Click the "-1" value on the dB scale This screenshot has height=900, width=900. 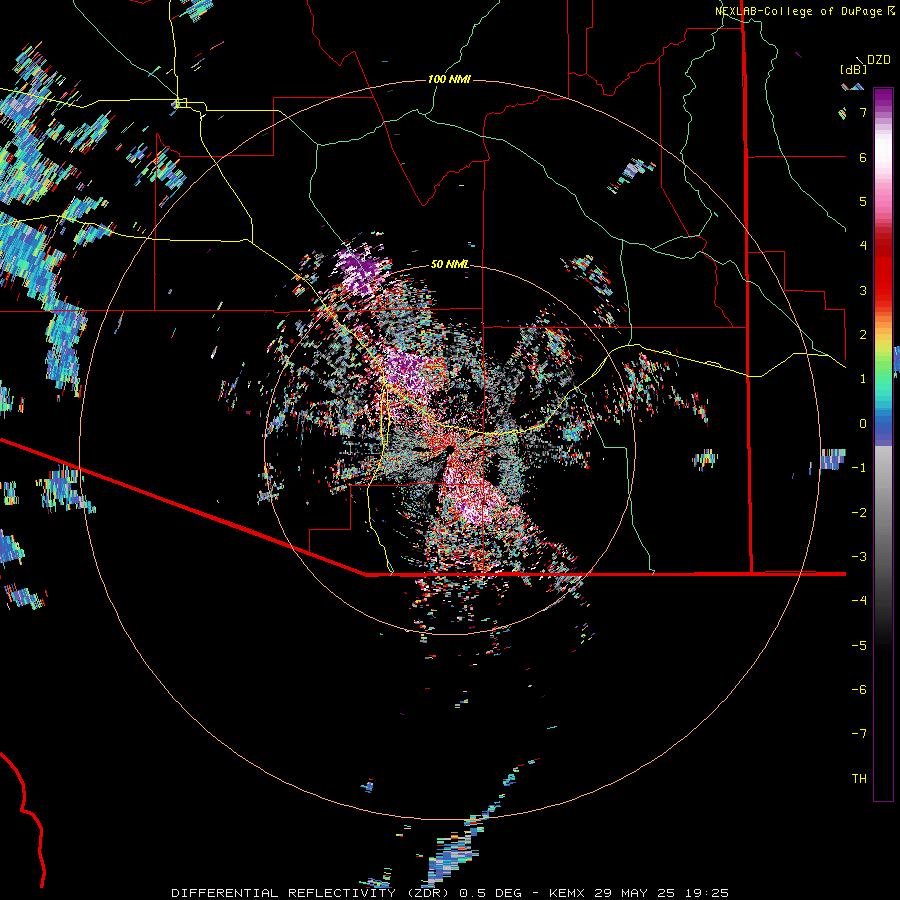(x=859, y=468)
